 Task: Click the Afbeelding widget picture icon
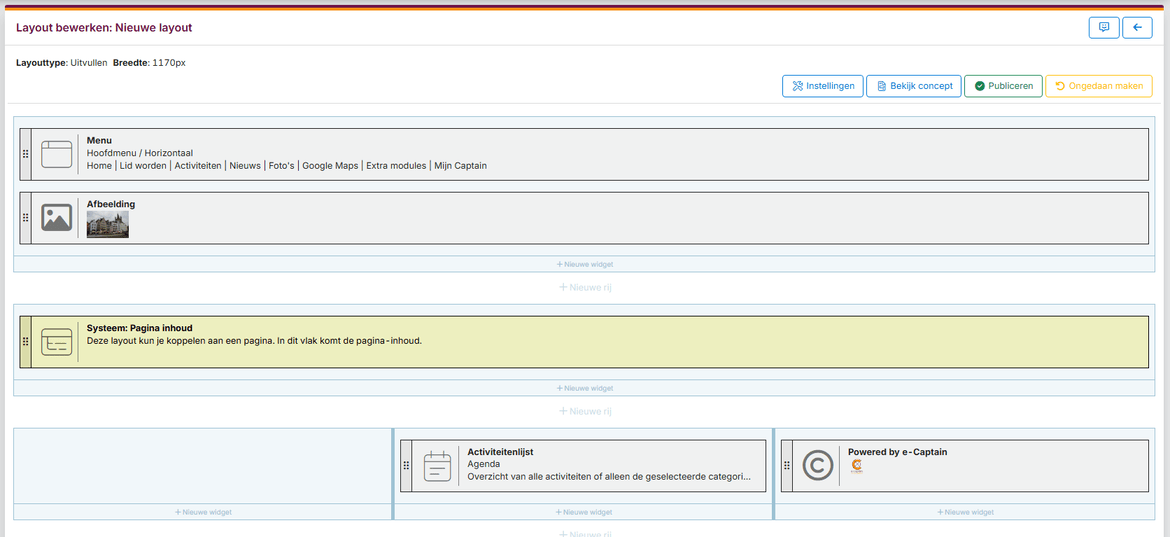(57, 218)
